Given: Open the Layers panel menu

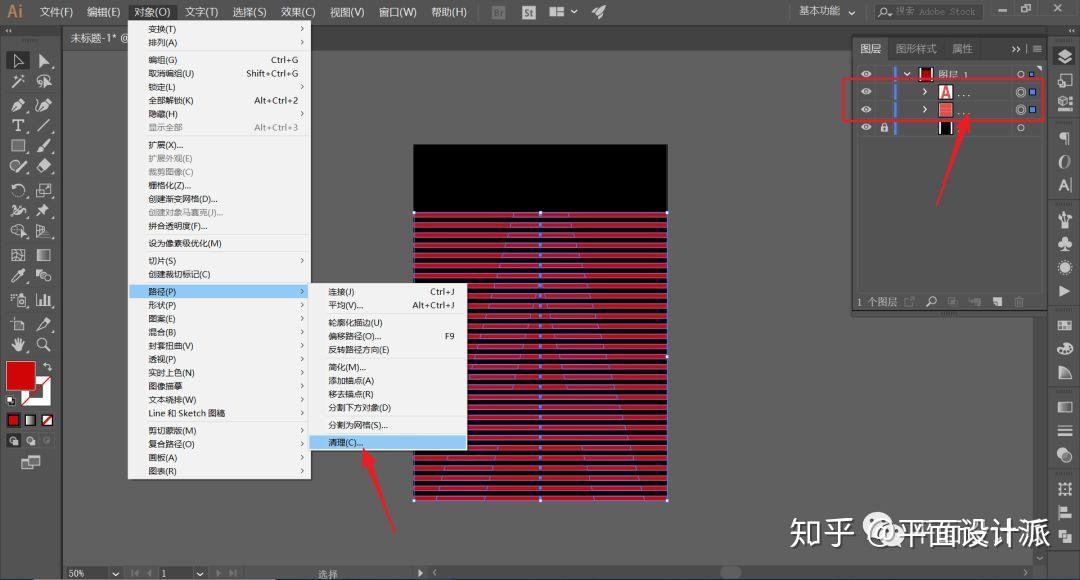Looking at the screenshot, I should click(x=1037, y=49).
